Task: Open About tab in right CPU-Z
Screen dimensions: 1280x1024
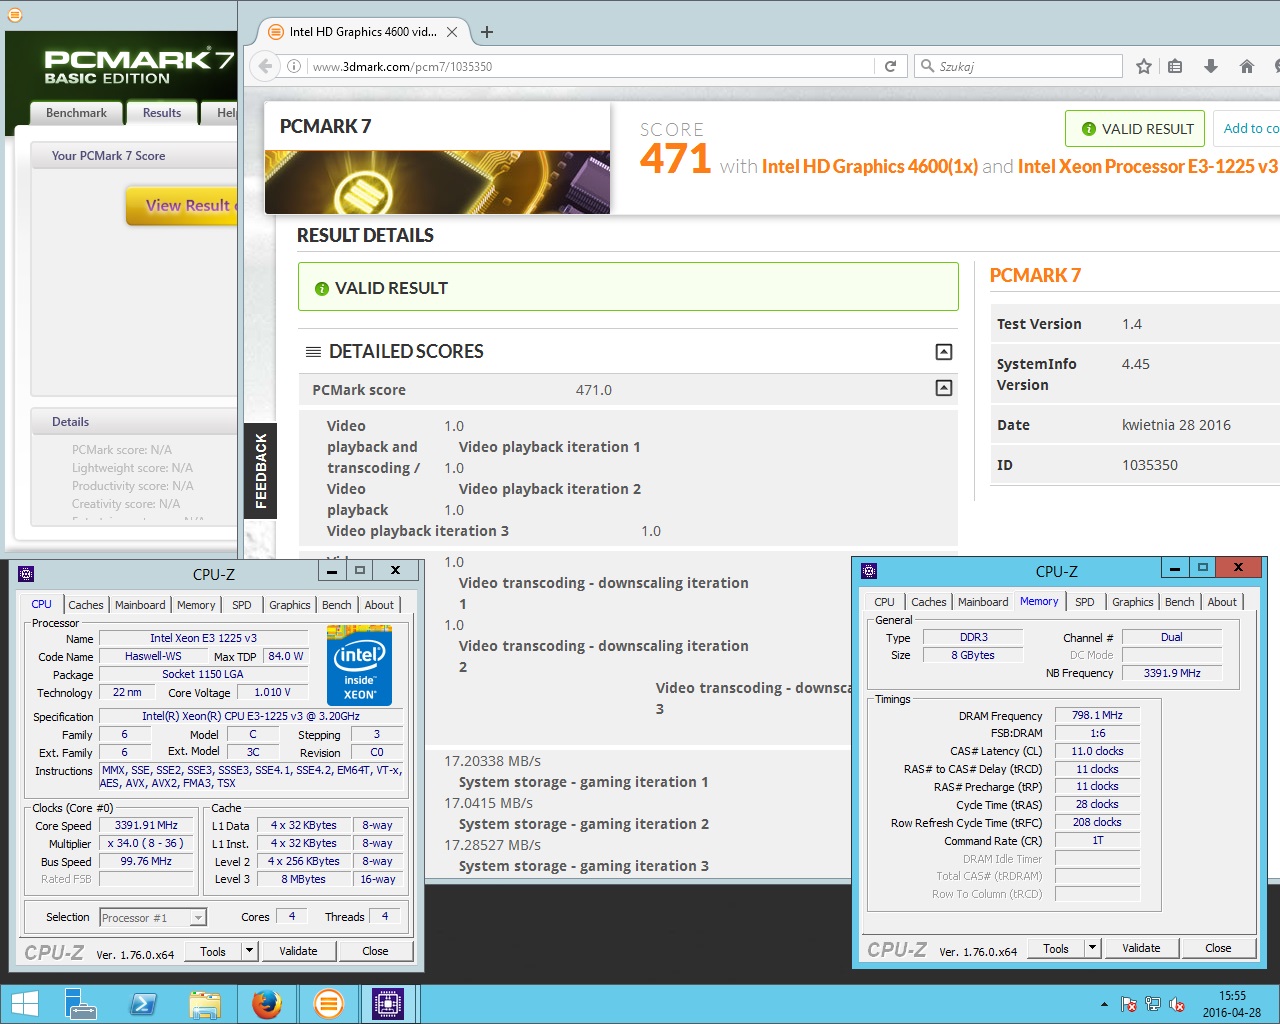Action: tap(1222, 602)
